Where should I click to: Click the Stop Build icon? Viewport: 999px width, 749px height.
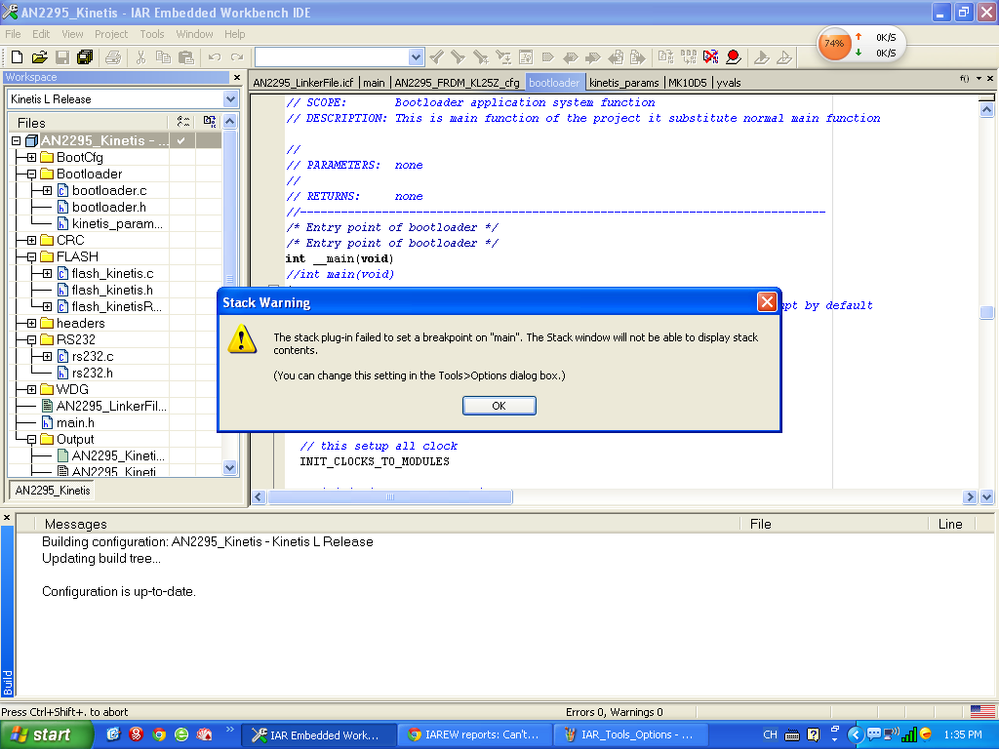pos(710,57)
